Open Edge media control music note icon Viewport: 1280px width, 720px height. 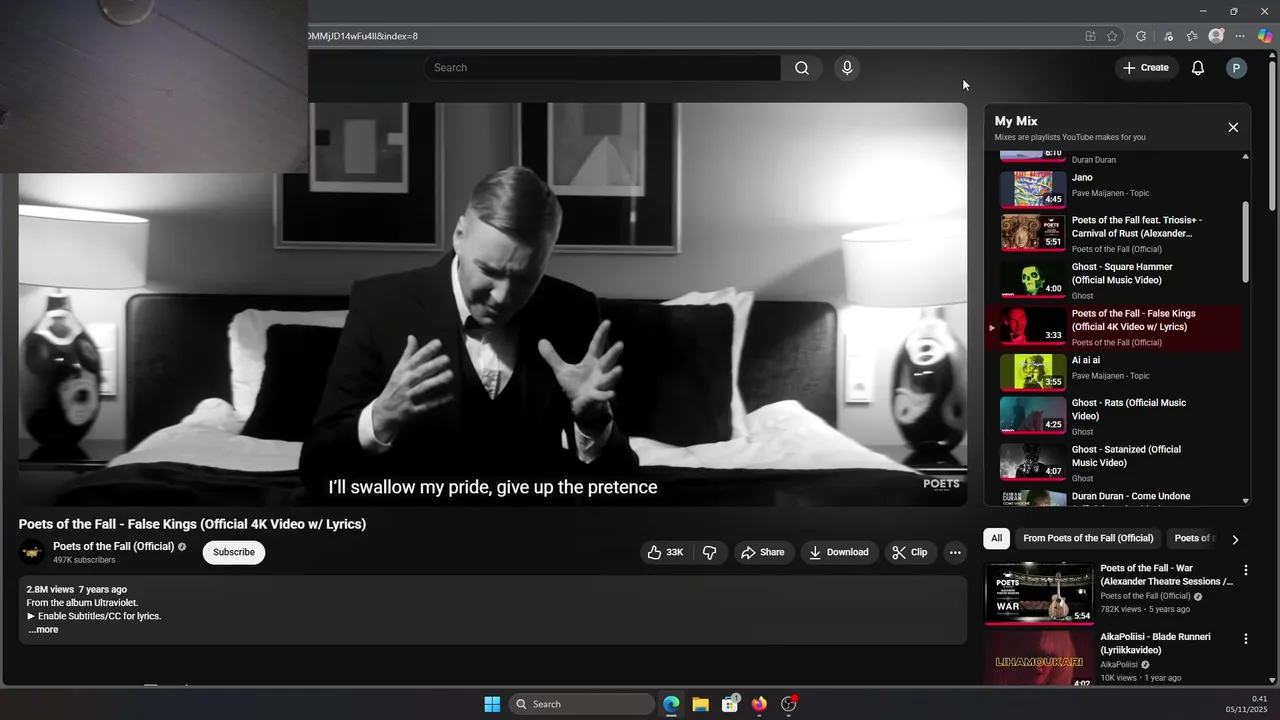pyautogui.click(x=1168, y=36)
